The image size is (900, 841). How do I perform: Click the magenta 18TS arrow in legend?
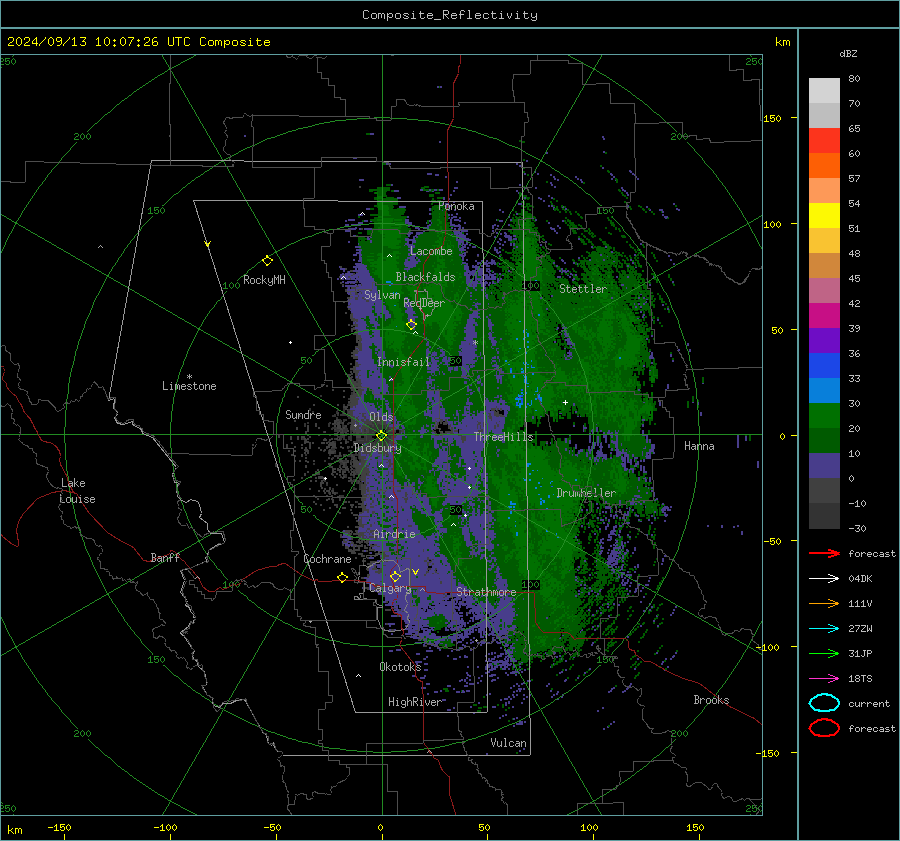point(824,679)
